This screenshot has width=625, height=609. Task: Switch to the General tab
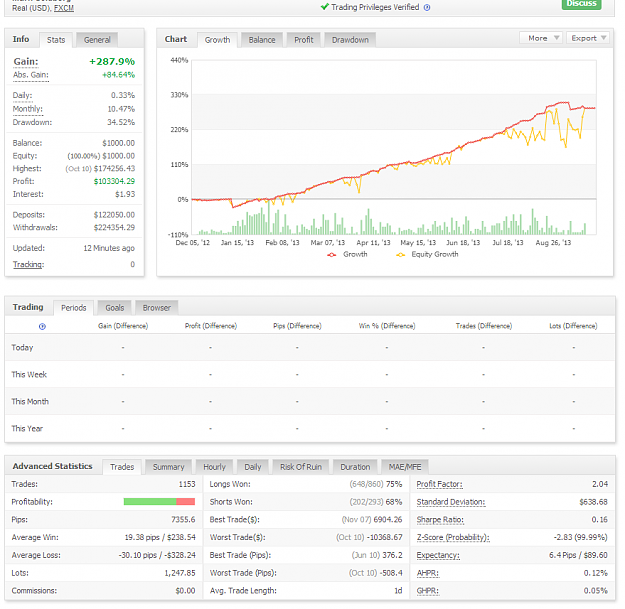click(97, 40)
